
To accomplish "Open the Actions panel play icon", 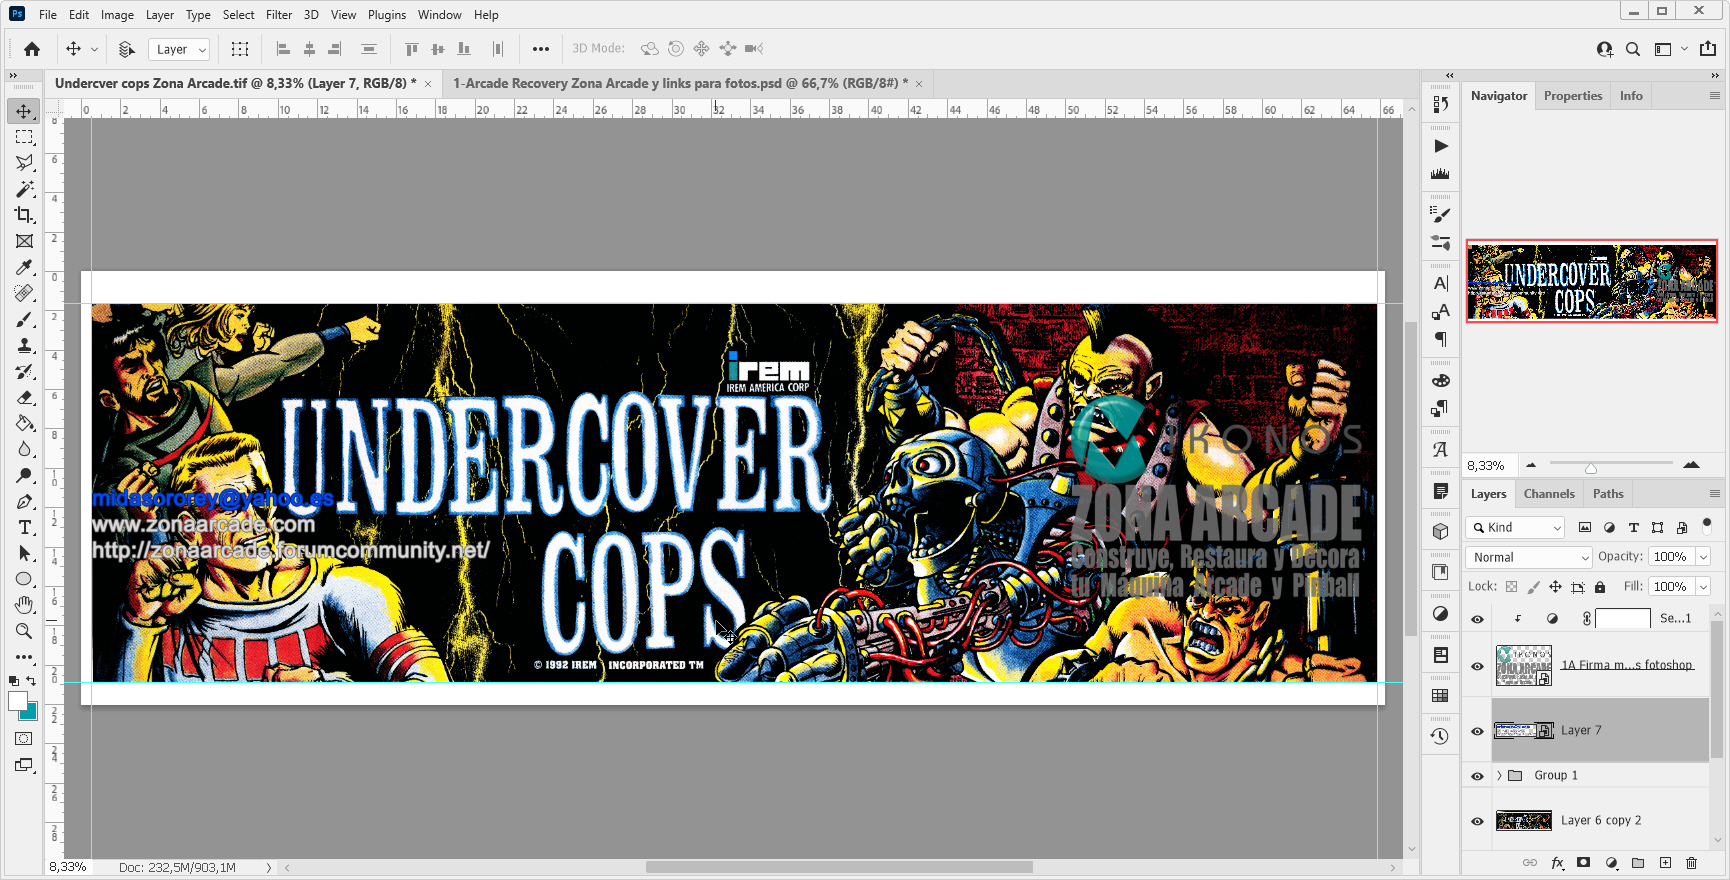I will tap(1440, 146).
